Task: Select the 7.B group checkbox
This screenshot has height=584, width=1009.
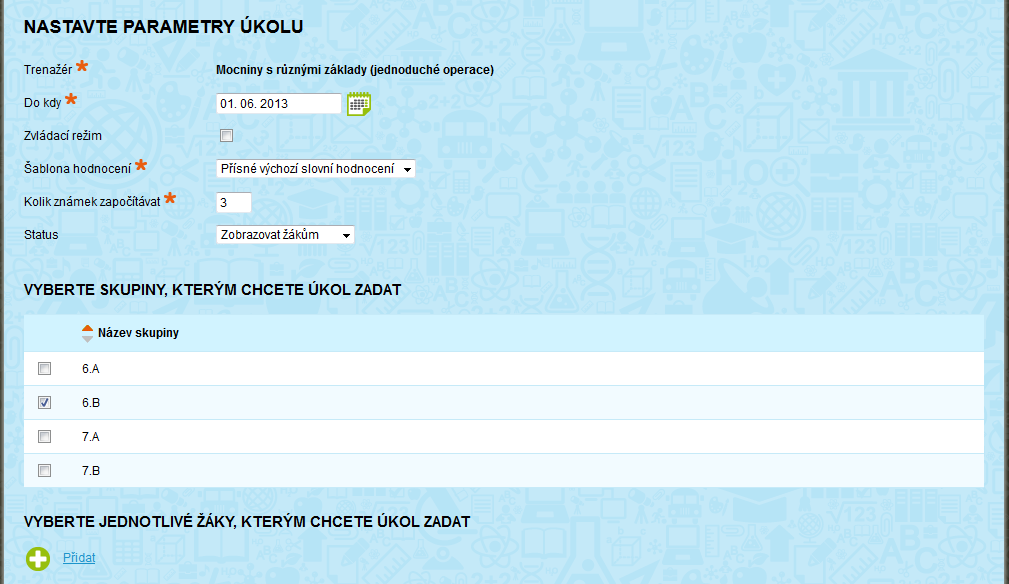Action: (x=44, y=470)
